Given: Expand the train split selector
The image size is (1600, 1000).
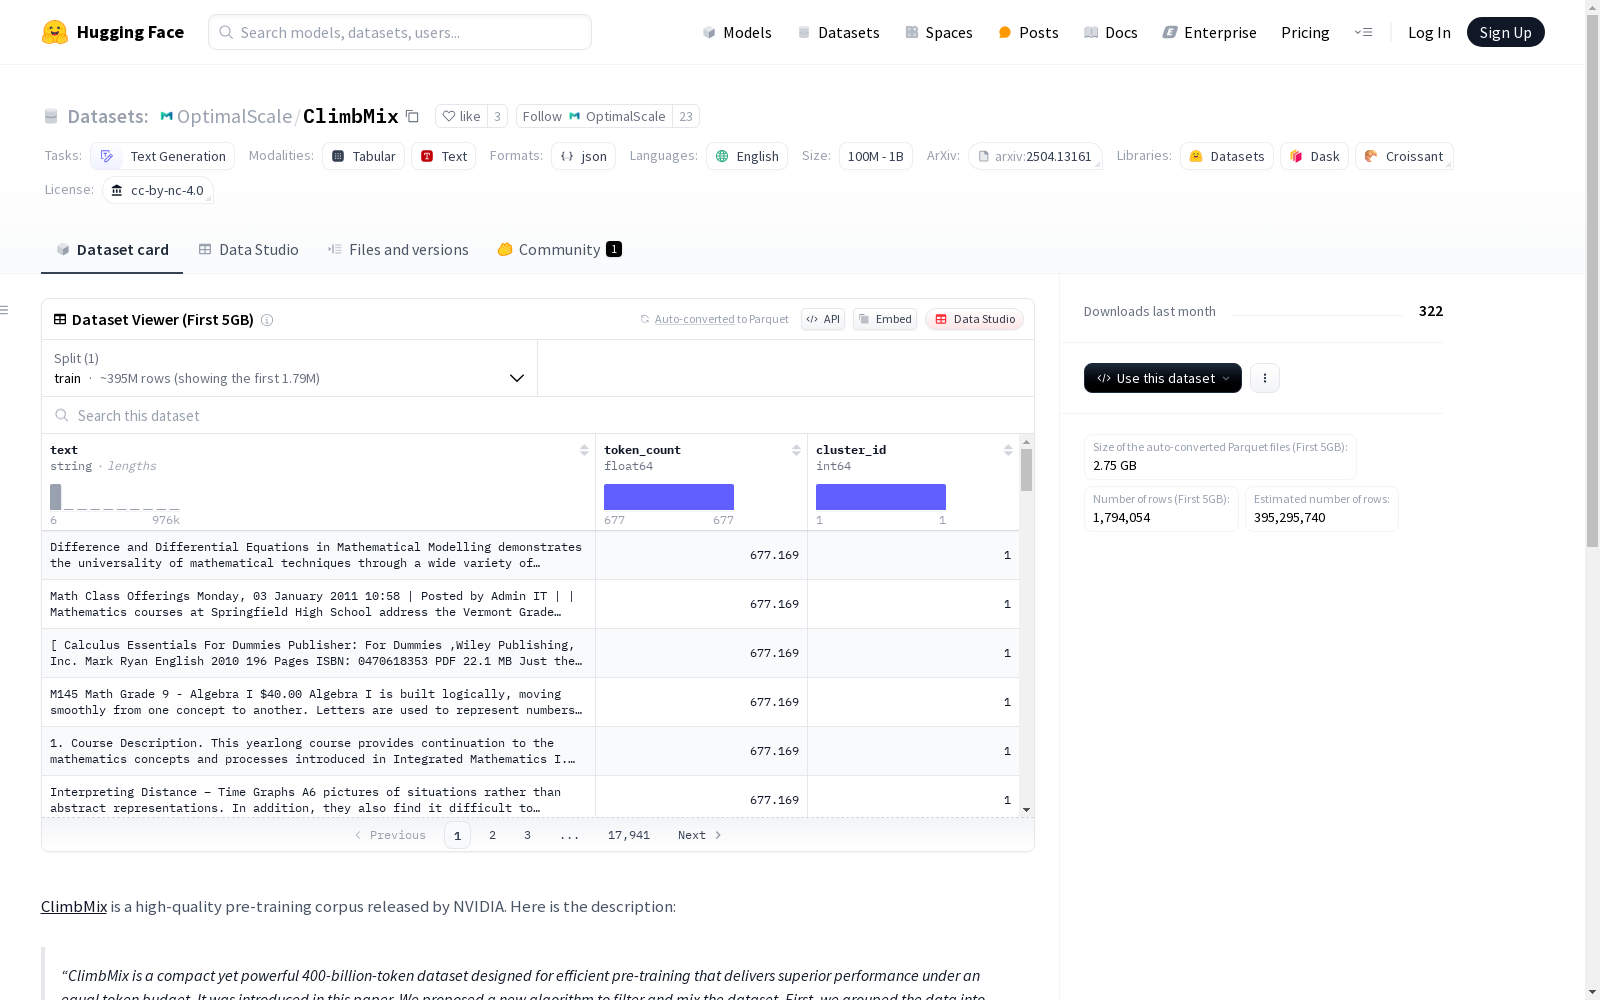Looking at the screenshot, I should [x=289, y=368].
